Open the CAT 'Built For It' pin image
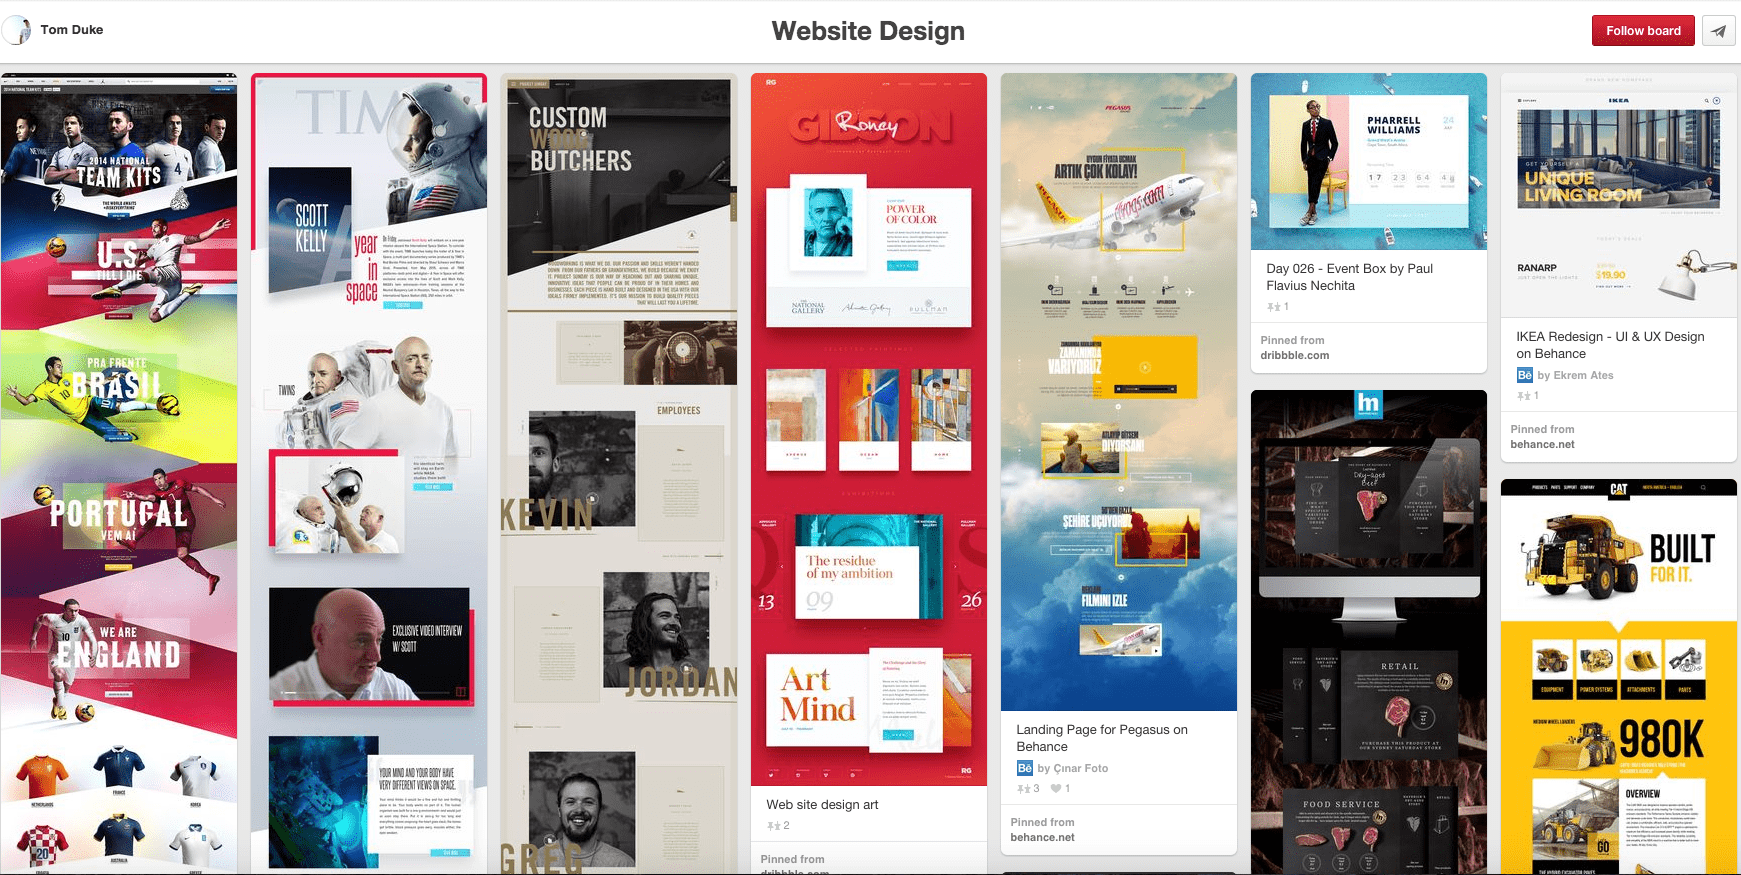 1619,677
